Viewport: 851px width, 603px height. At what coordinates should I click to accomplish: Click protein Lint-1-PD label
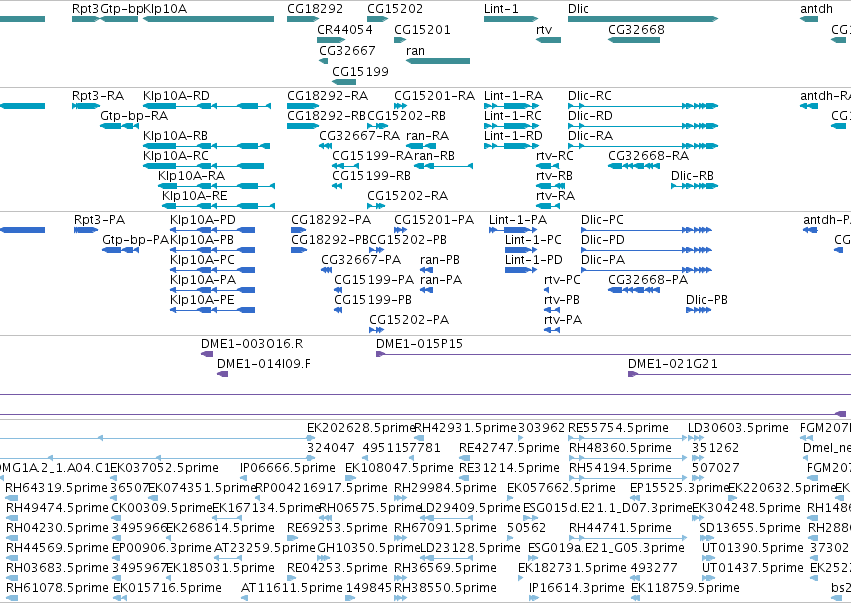[534, 260]
